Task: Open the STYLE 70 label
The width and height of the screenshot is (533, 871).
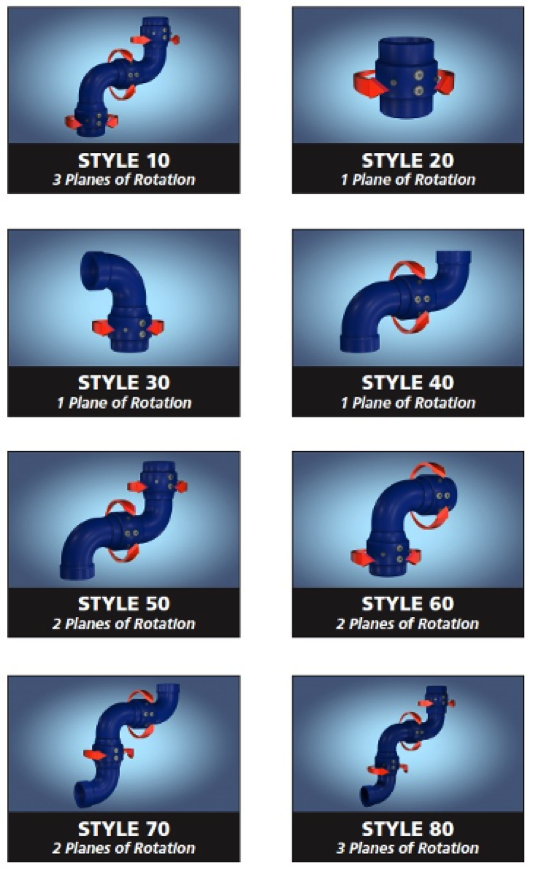Action: [124, 829]
